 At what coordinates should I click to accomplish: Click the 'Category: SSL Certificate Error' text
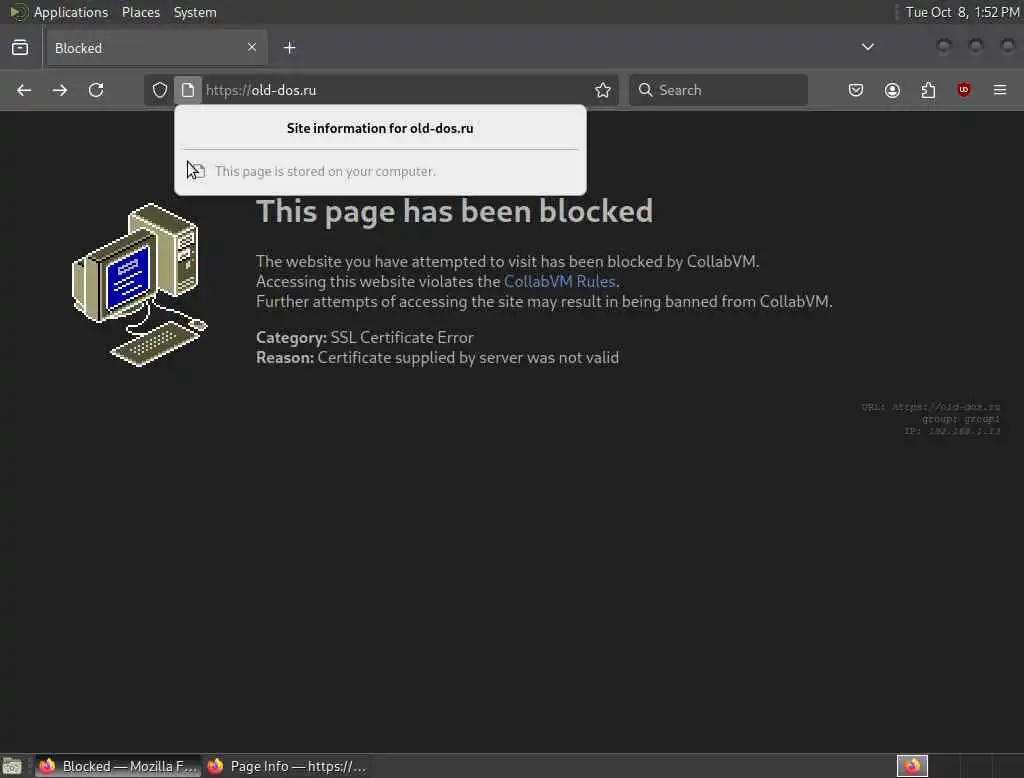tap(364, 338)
